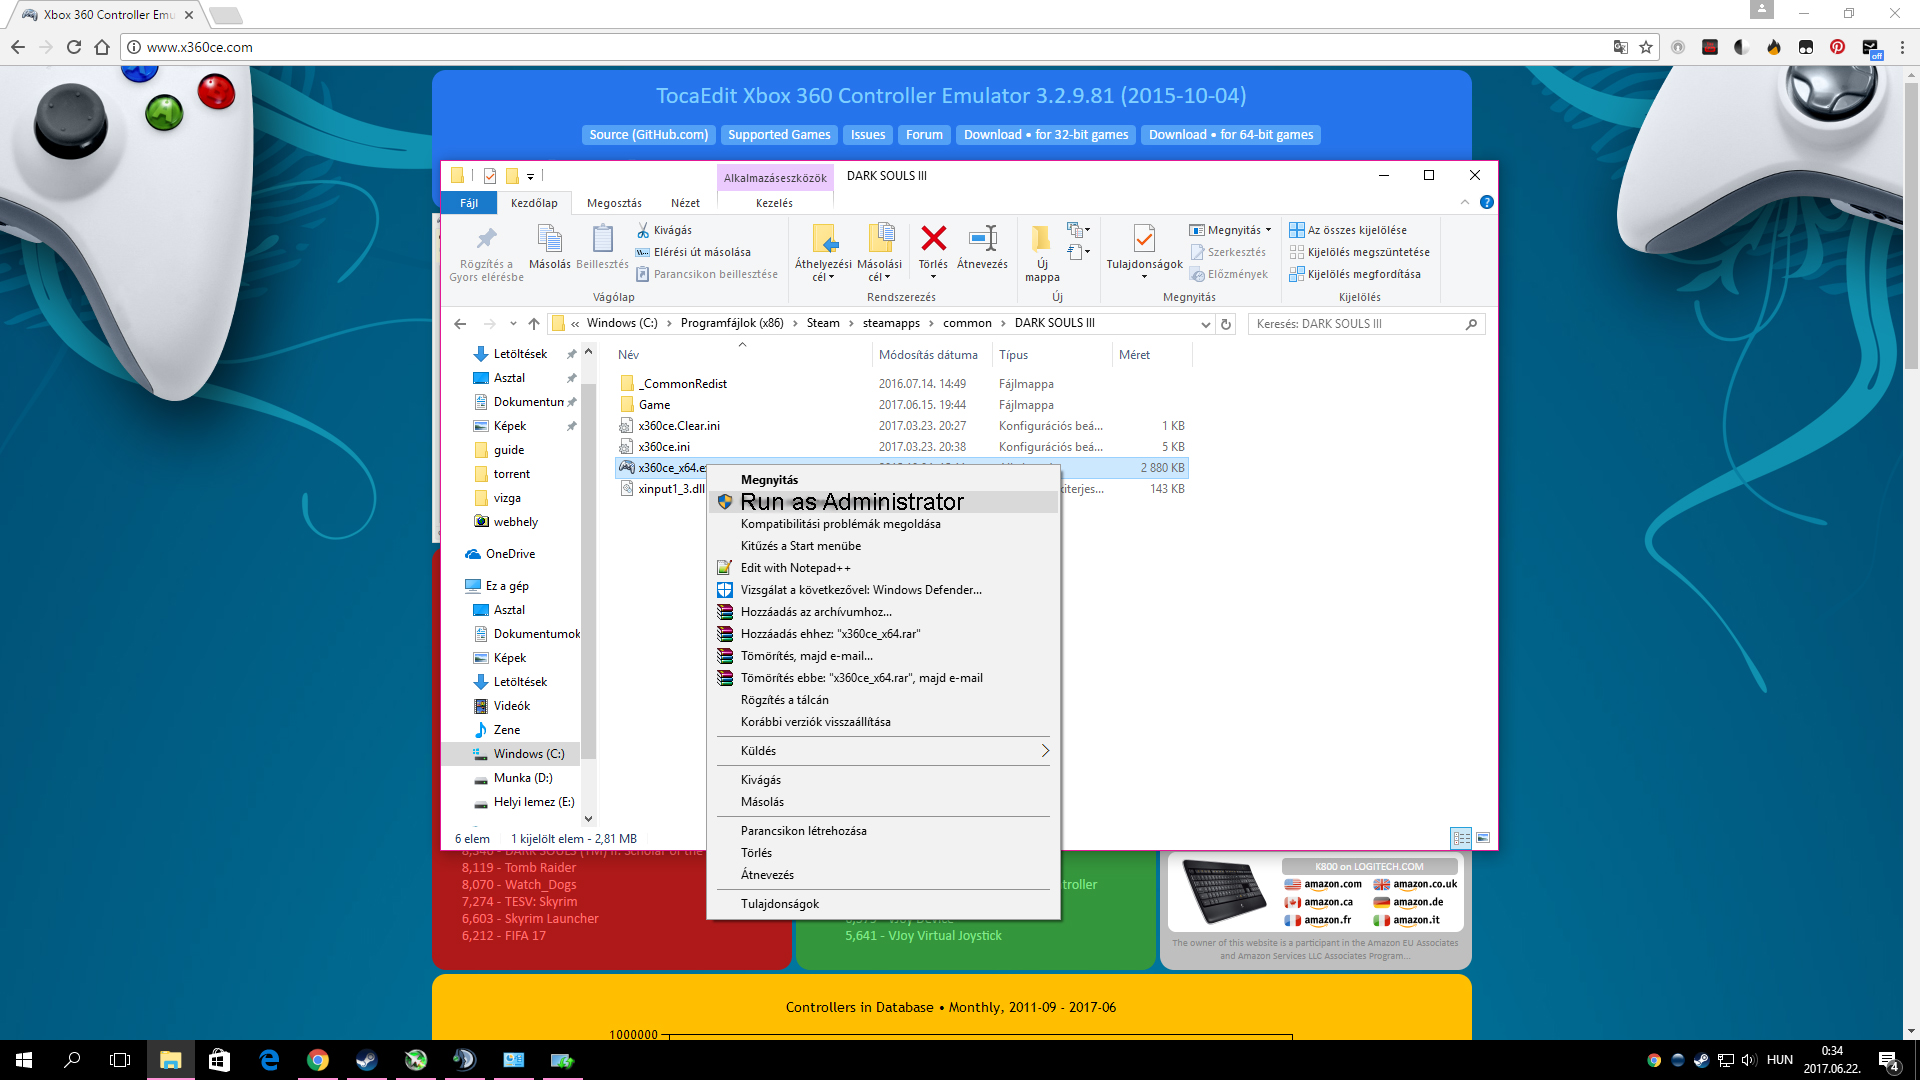
Task: Click the Új mappa new folder icon
Action: 1041,239
